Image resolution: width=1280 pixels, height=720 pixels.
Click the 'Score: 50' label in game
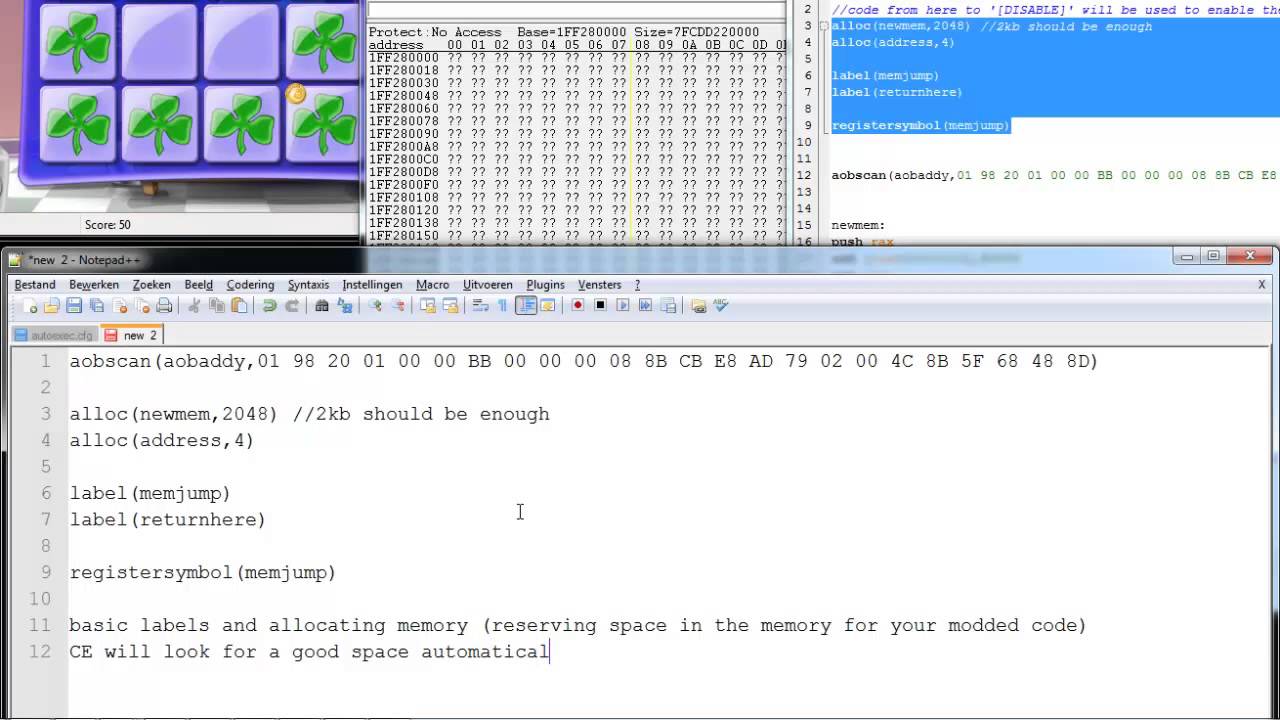tap(108, 225)
